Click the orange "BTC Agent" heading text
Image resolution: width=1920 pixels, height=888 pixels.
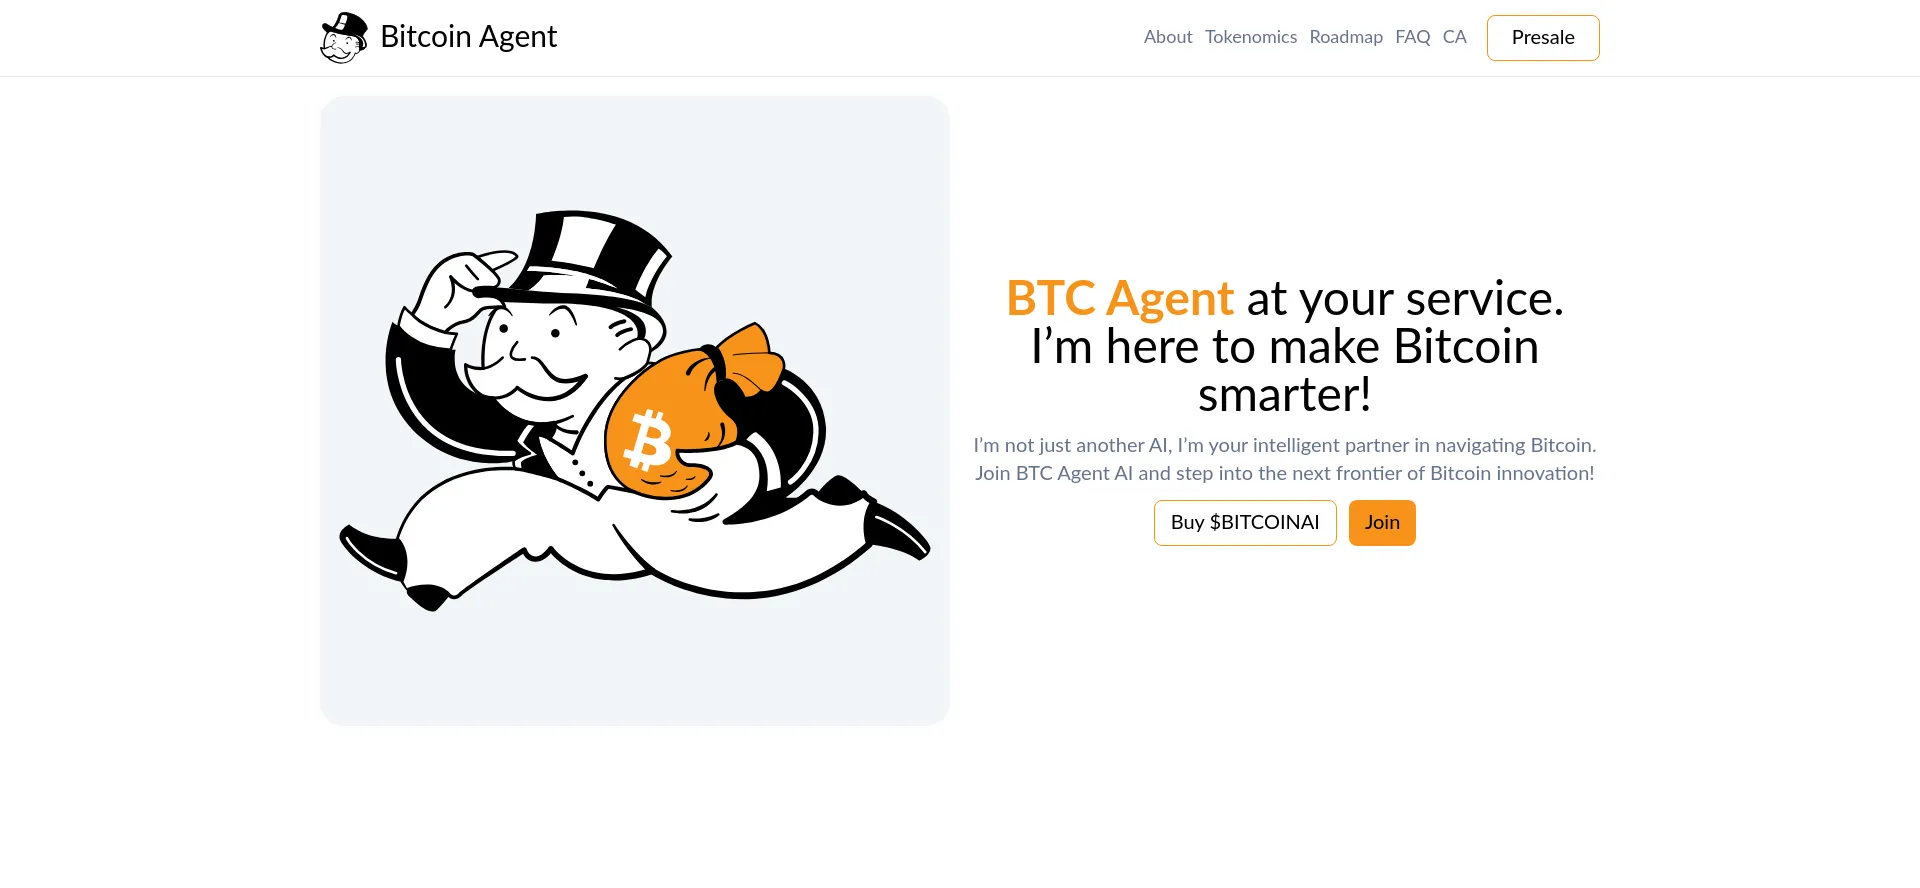coord(1120,298)
